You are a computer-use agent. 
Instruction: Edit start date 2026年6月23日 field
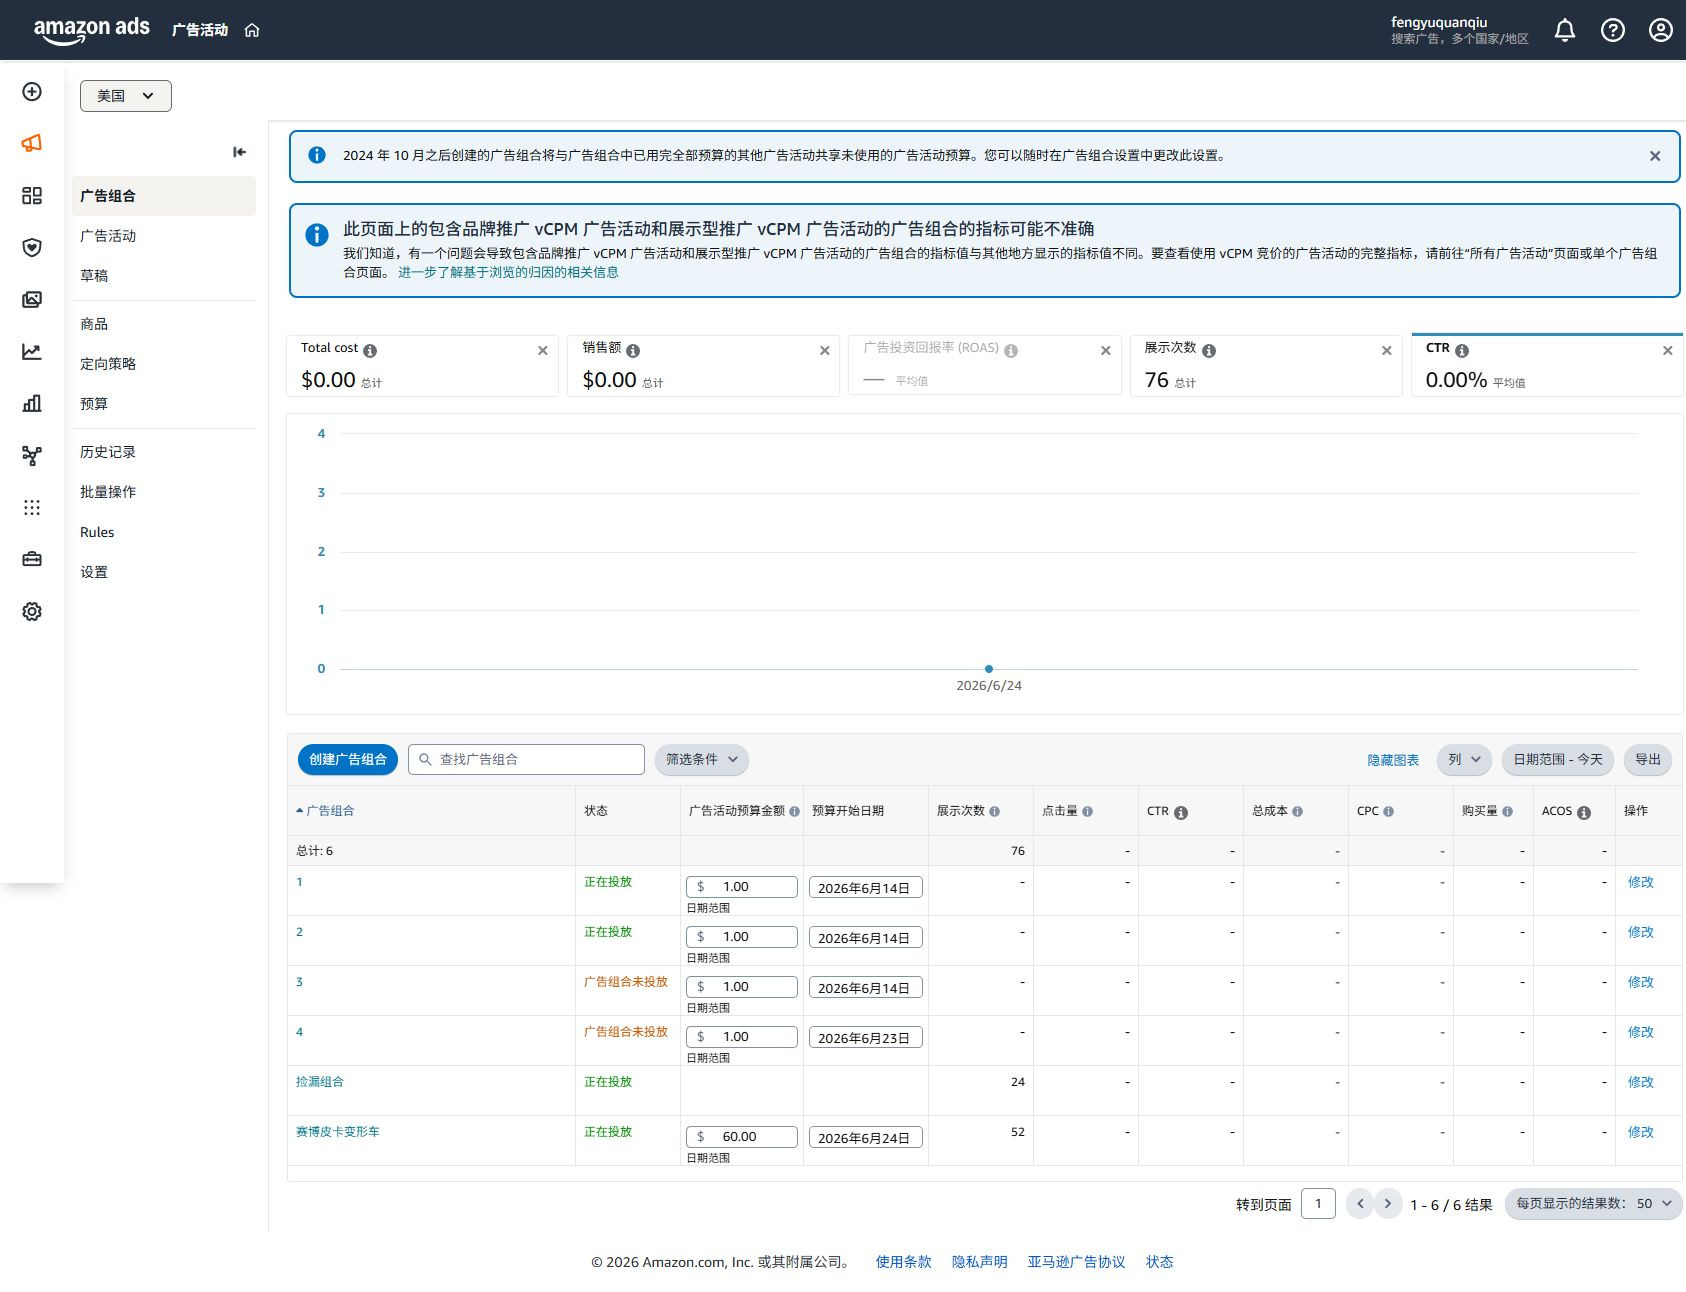pos(866,1038)
